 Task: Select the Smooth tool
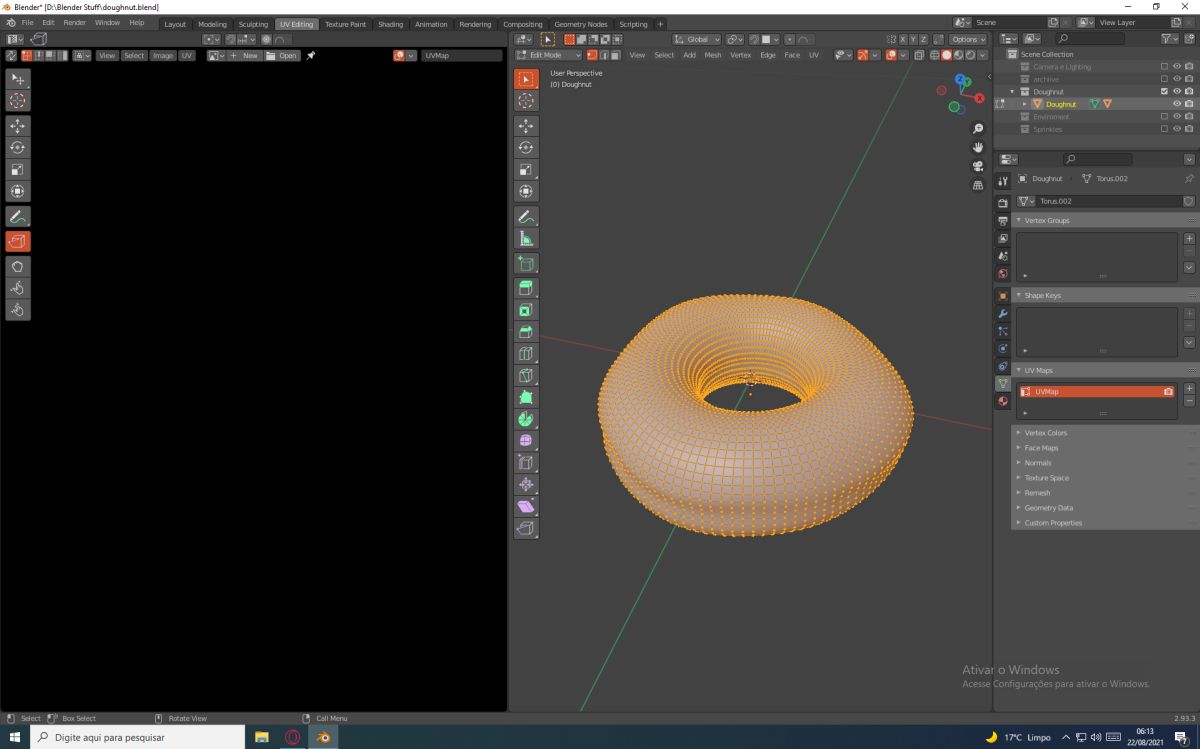point(526,441)
